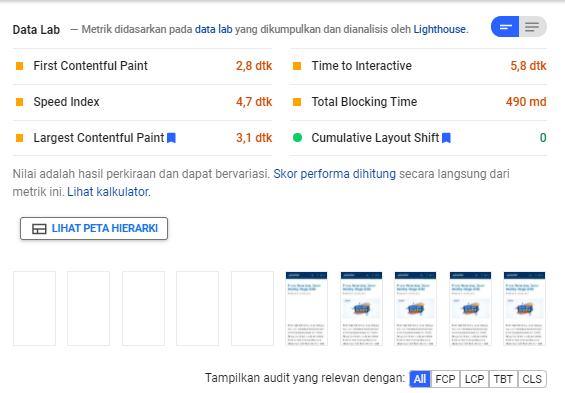The height and width of the screenshot is (393, 565).
Task: Select the TBT audit filter
Action: click(x=503, y=379)
